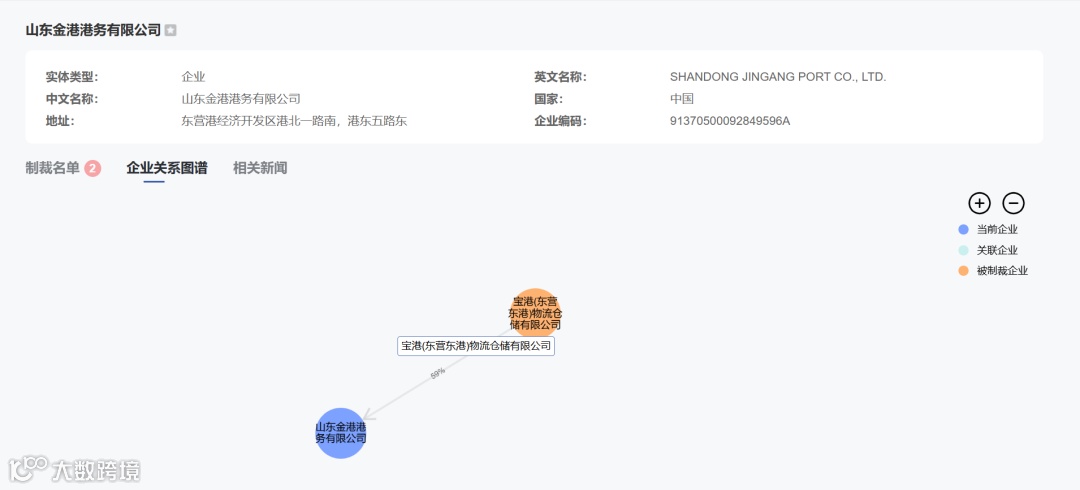
Task: Click the 当前企业 legend text
Action: (x=997, y=229)
